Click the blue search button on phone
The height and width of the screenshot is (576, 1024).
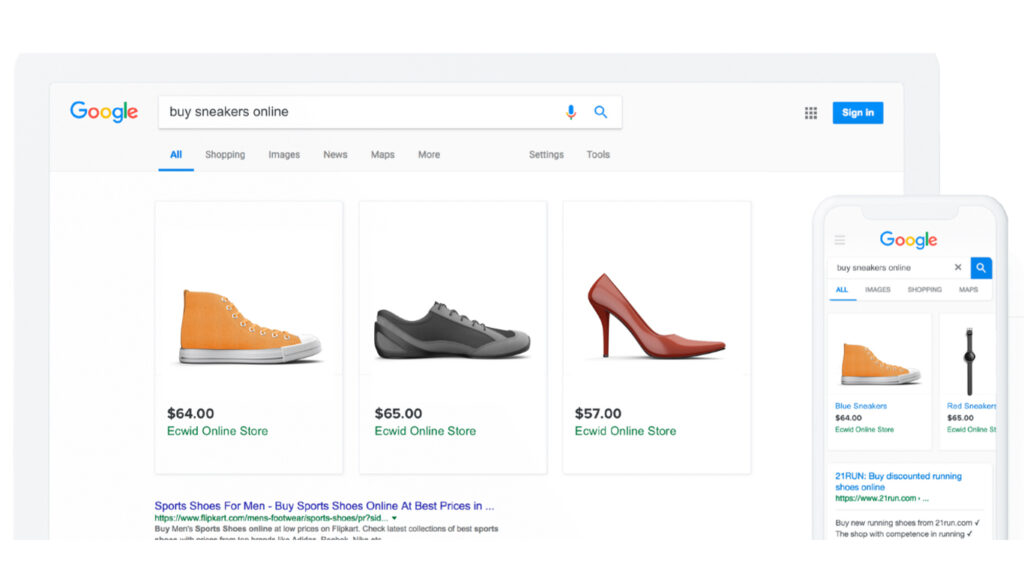point(981,268)
